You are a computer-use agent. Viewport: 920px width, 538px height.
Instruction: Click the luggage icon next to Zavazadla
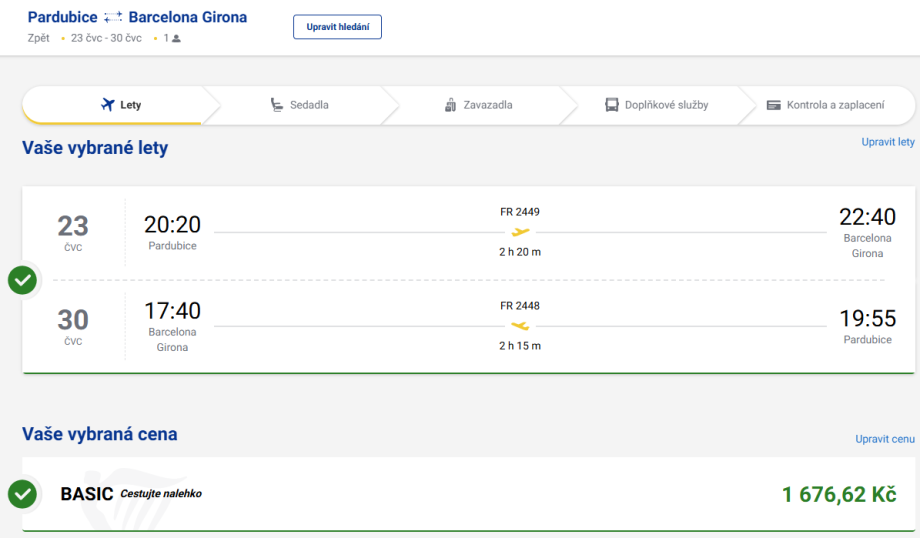coord(450,105)
